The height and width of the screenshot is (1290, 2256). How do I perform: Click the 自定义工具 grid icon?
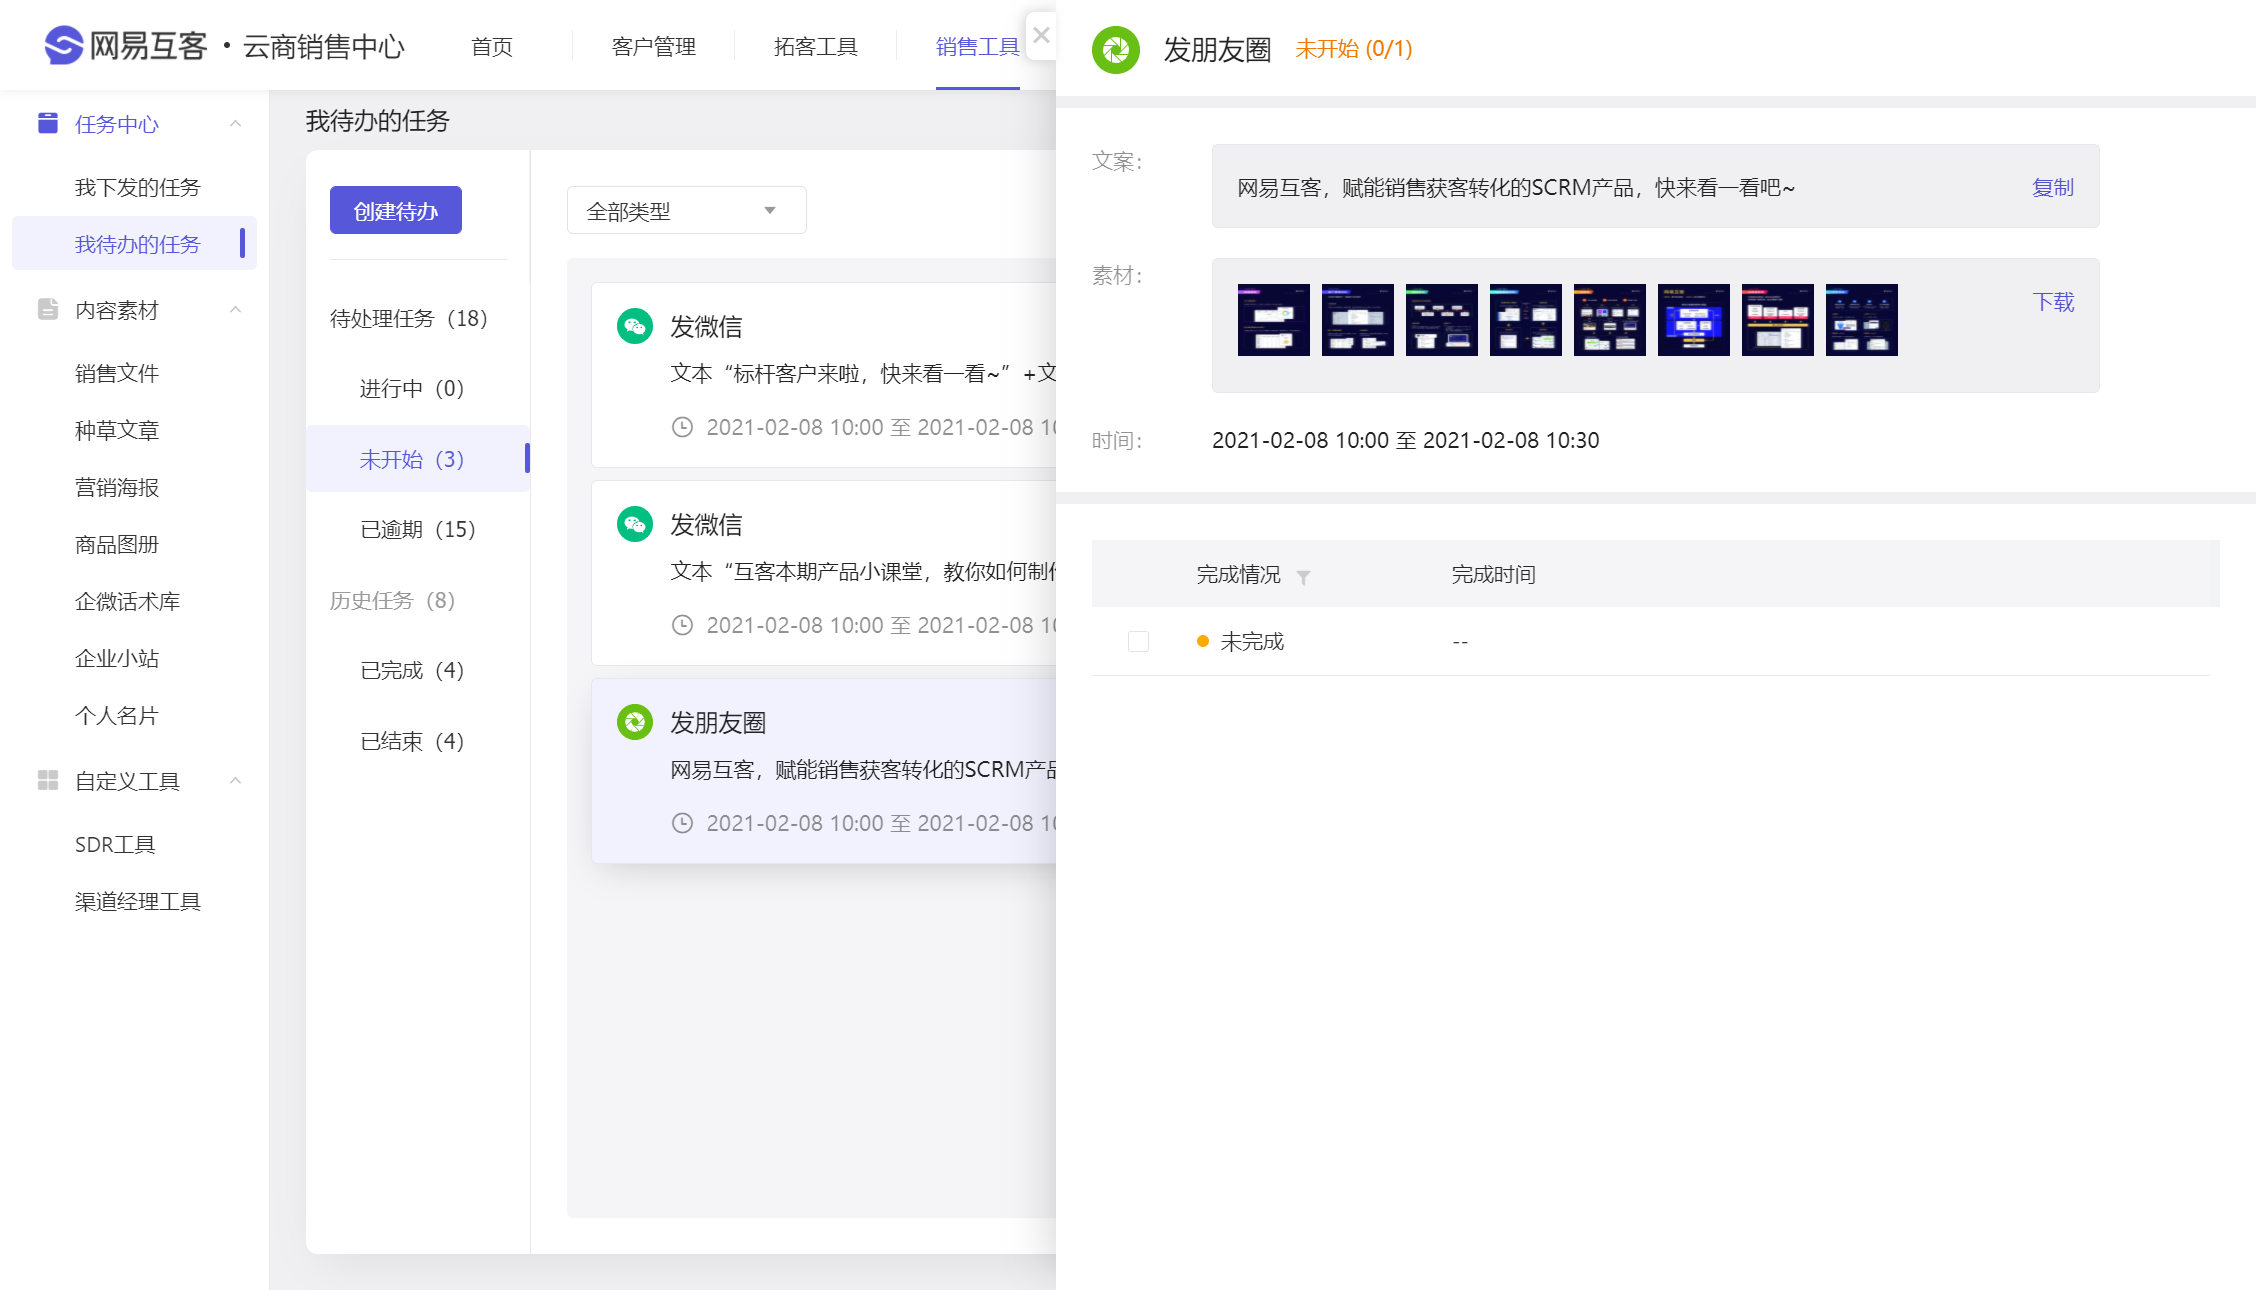click(x=47, y=780)
